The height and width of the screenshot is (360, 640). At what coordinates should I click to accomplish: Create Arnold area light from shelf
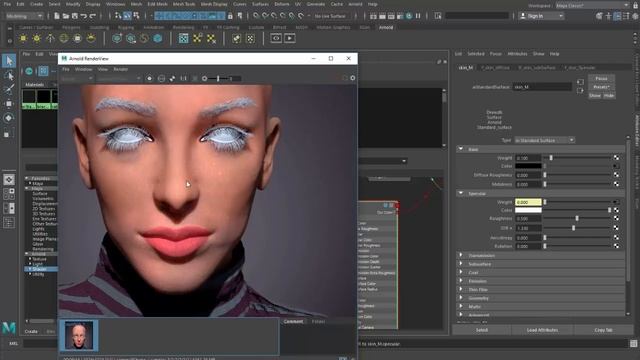pyautogui.click(x=23, y=38)
